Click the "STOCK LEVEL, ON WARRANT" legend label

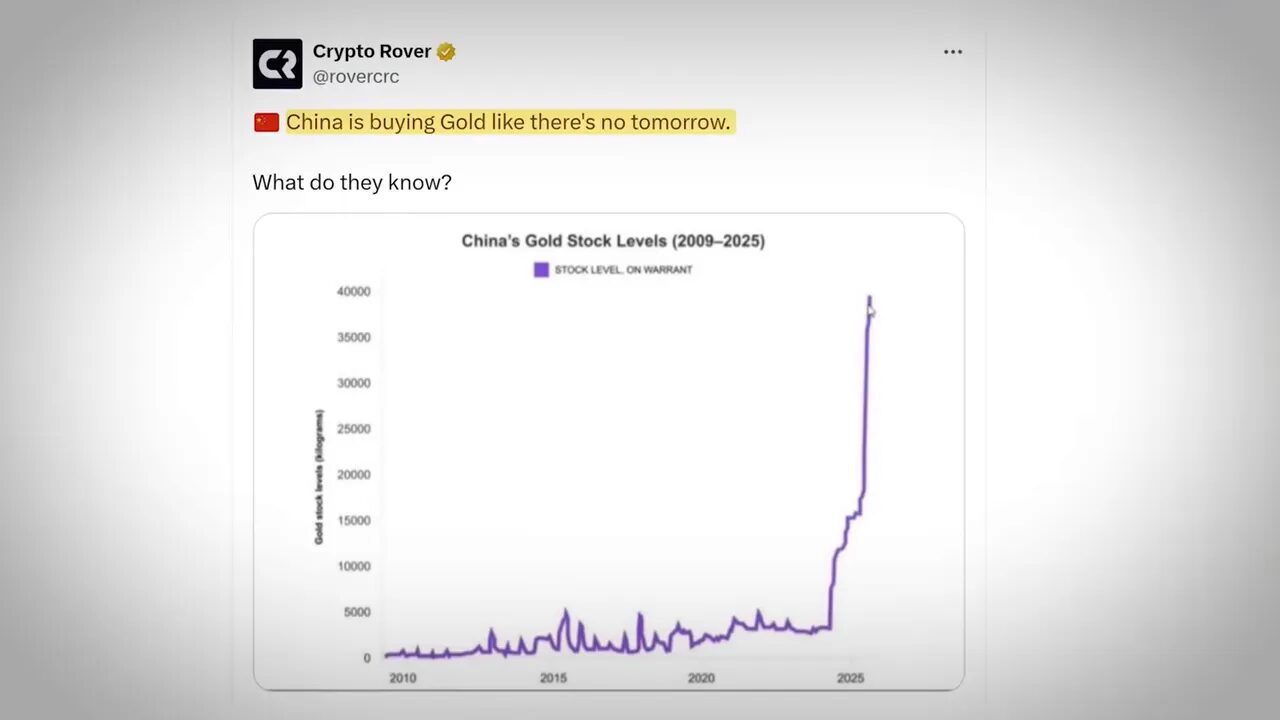pos(623,270)
